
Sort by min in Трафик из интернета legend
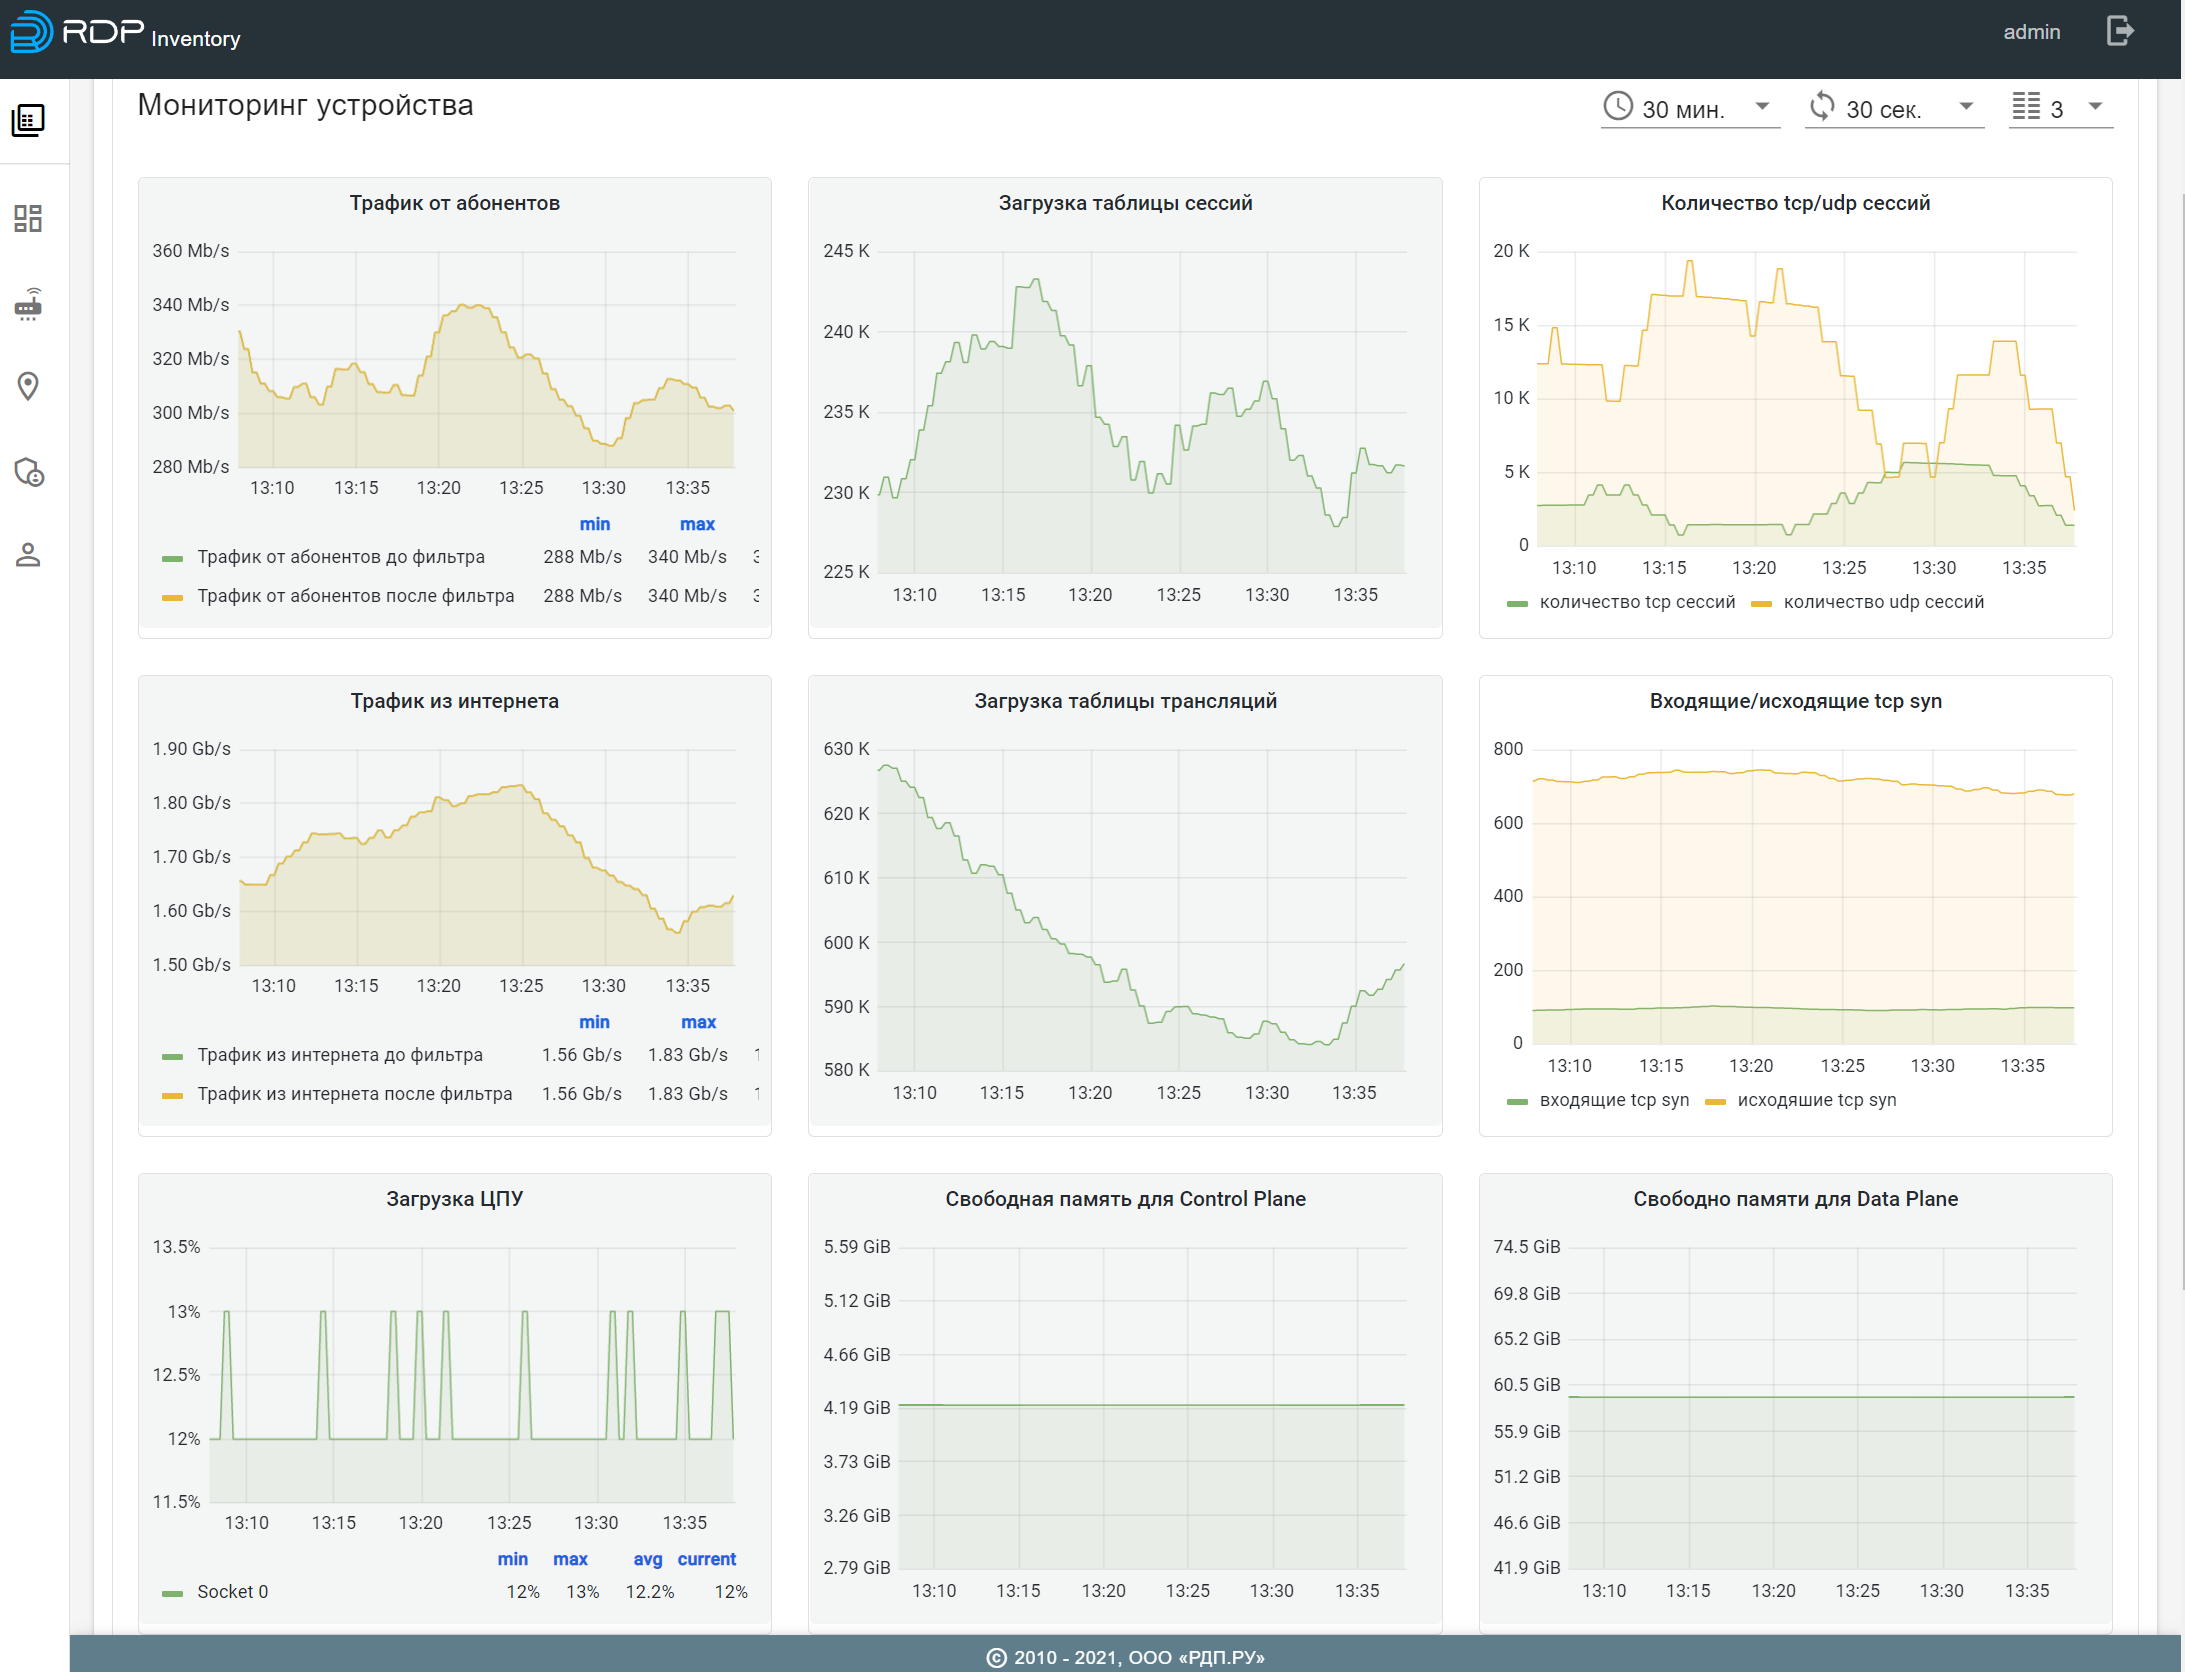click(x=594, y=1022)
